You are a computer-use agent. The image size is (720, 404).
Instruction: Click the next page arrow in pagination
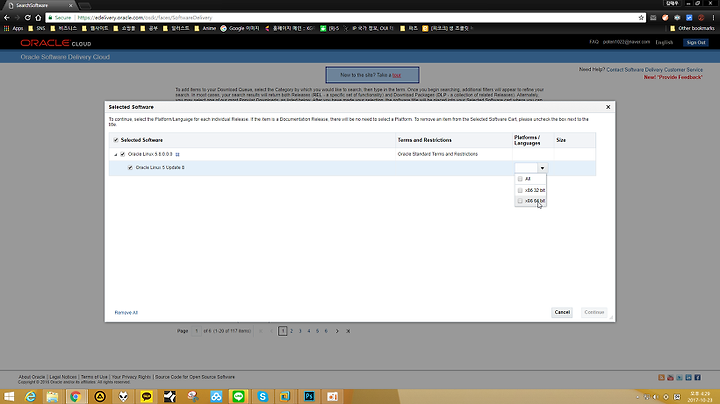click(337, 331)
